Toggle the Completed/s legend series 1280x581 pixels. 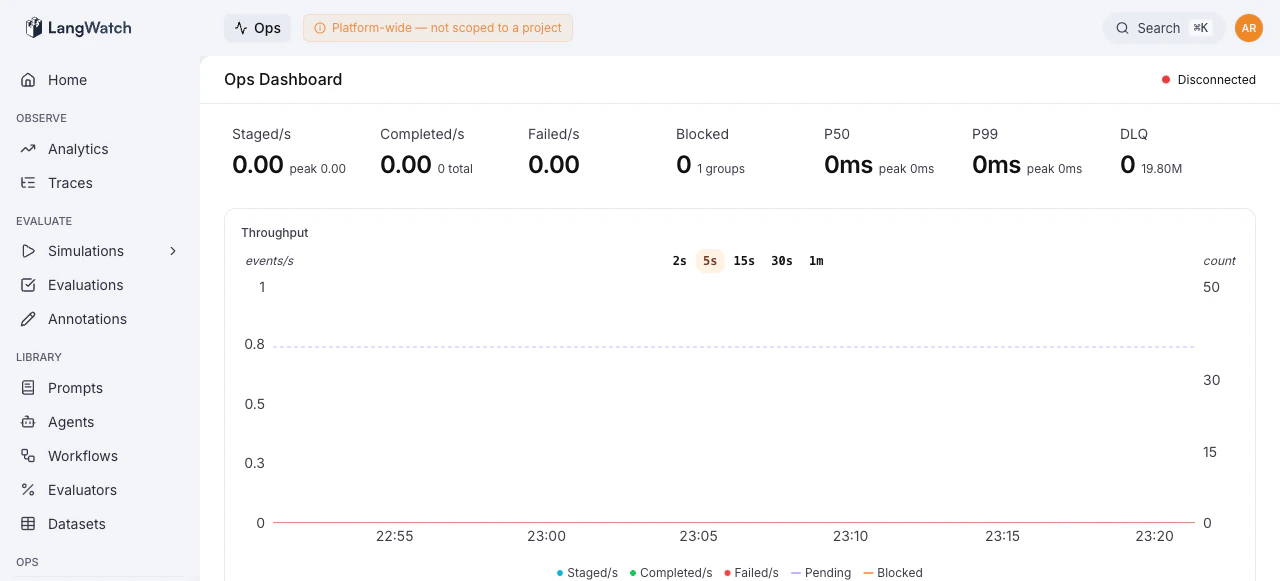pos(671,573)
